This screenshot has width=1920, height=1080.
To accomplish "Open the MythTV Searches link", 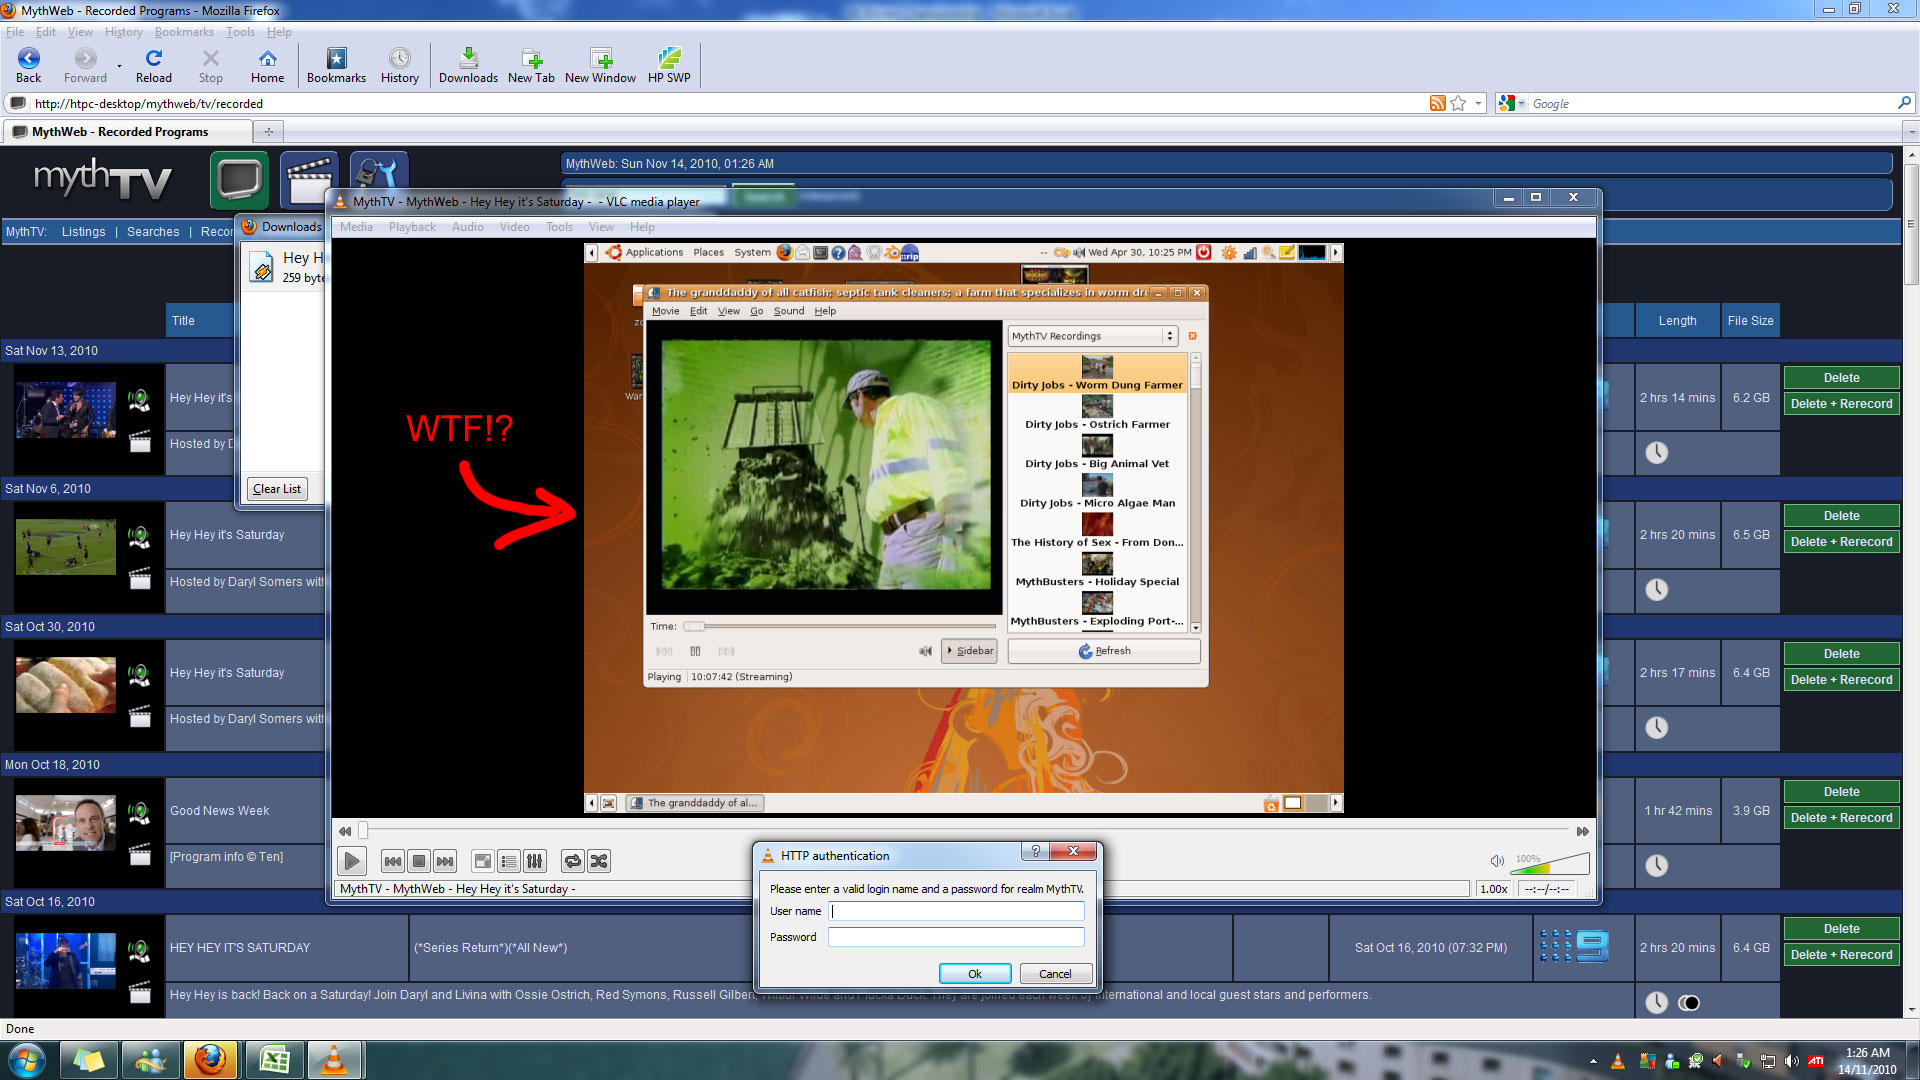I will pyautogui.click(x=153, y=232).
